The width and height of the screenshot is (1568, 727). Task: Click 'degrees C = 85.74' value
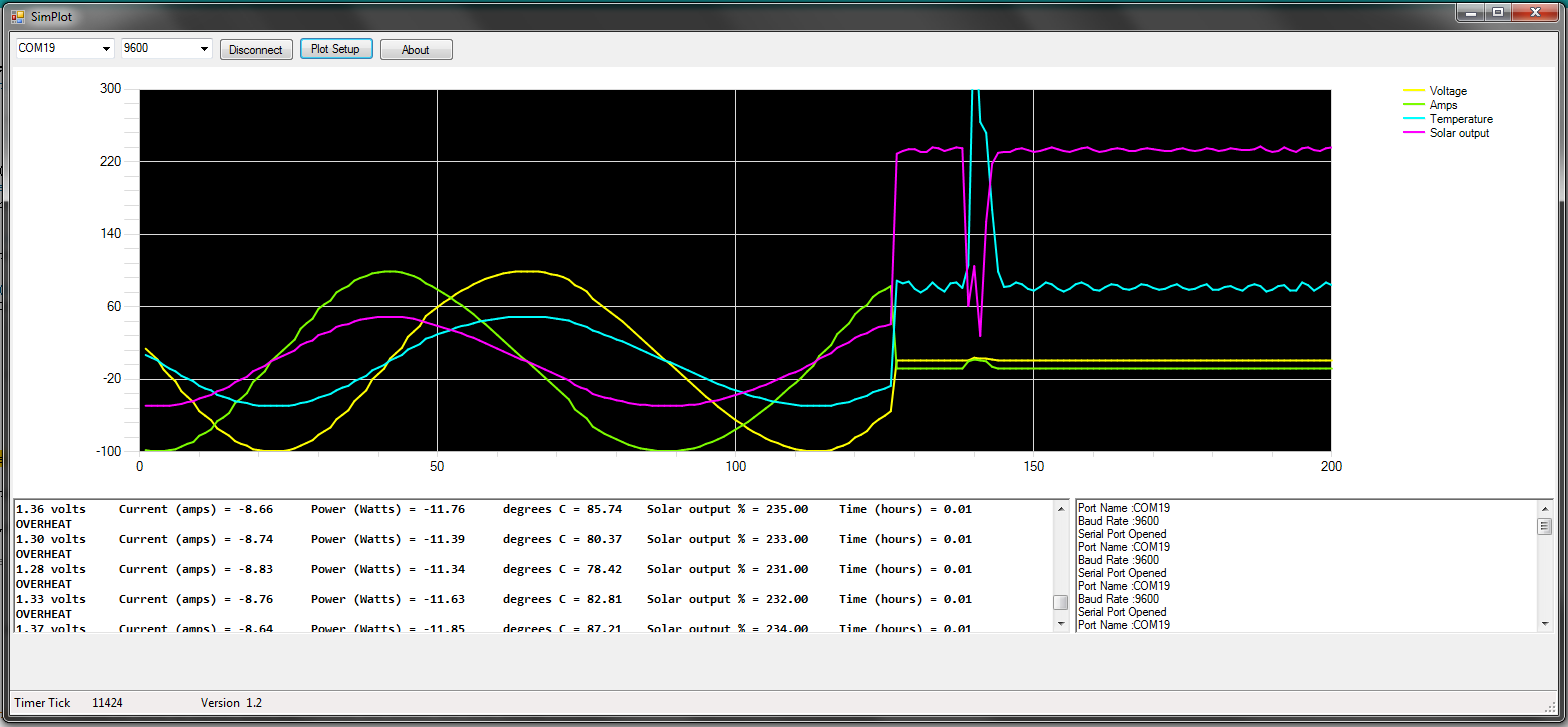click(x=562, y=509)
